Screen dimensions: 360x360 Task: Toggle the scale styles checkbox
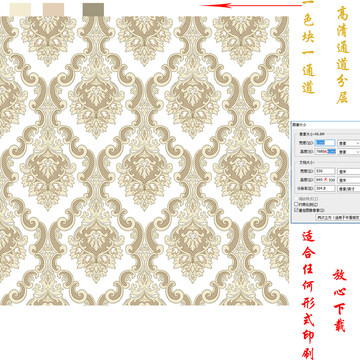[x=296, y=199]
